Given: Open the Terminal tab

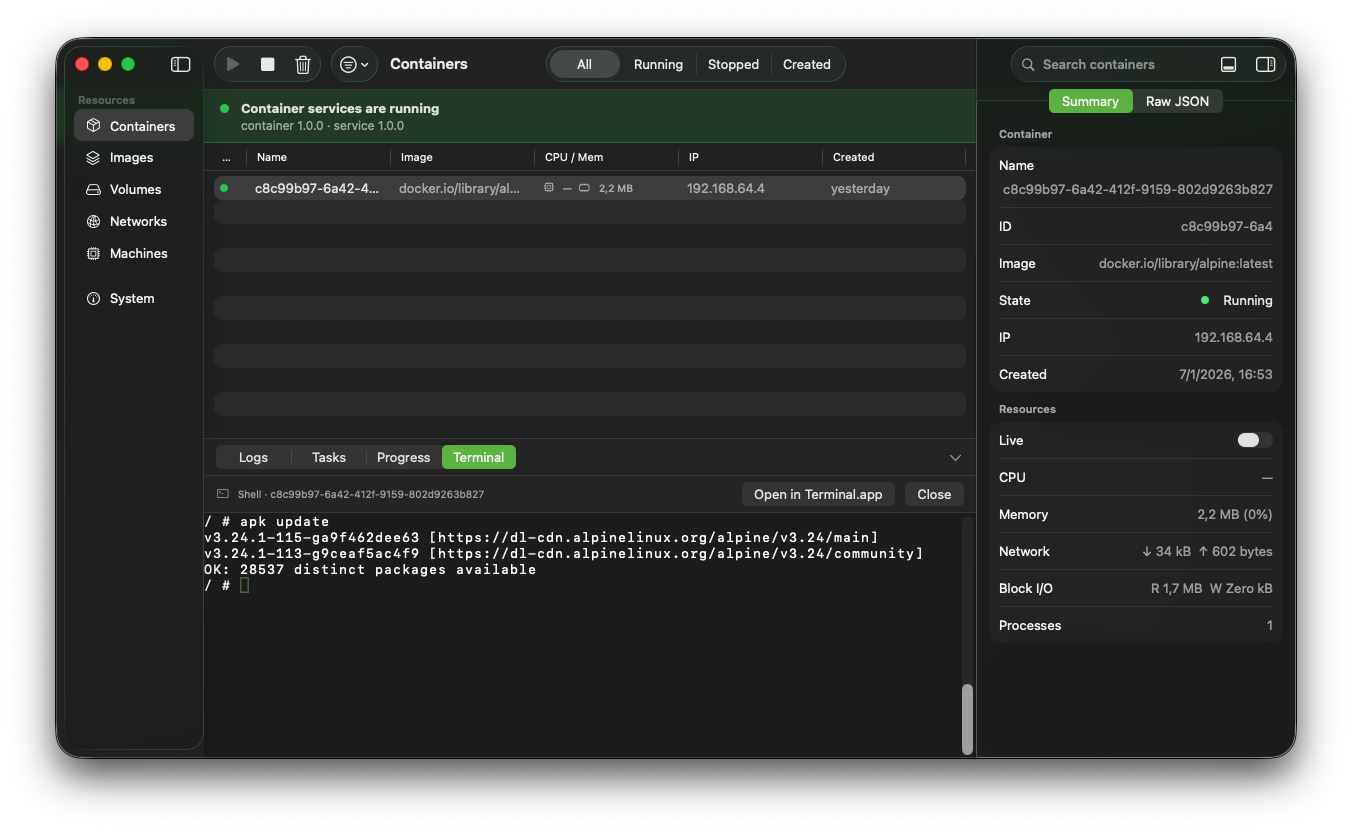Looking at the screenshot, I should (478, 457).
